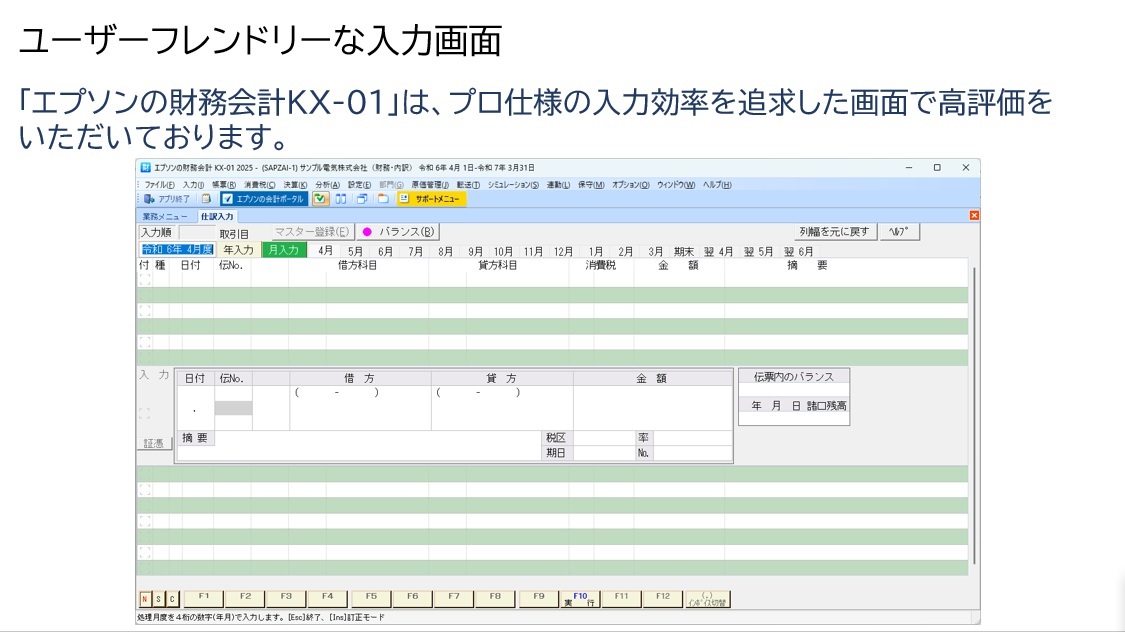Click the ヘルプ button next to 列幅を元に戻す
Screen dimensions: 1125x632
pyautogui.click(x=898, y=232)
